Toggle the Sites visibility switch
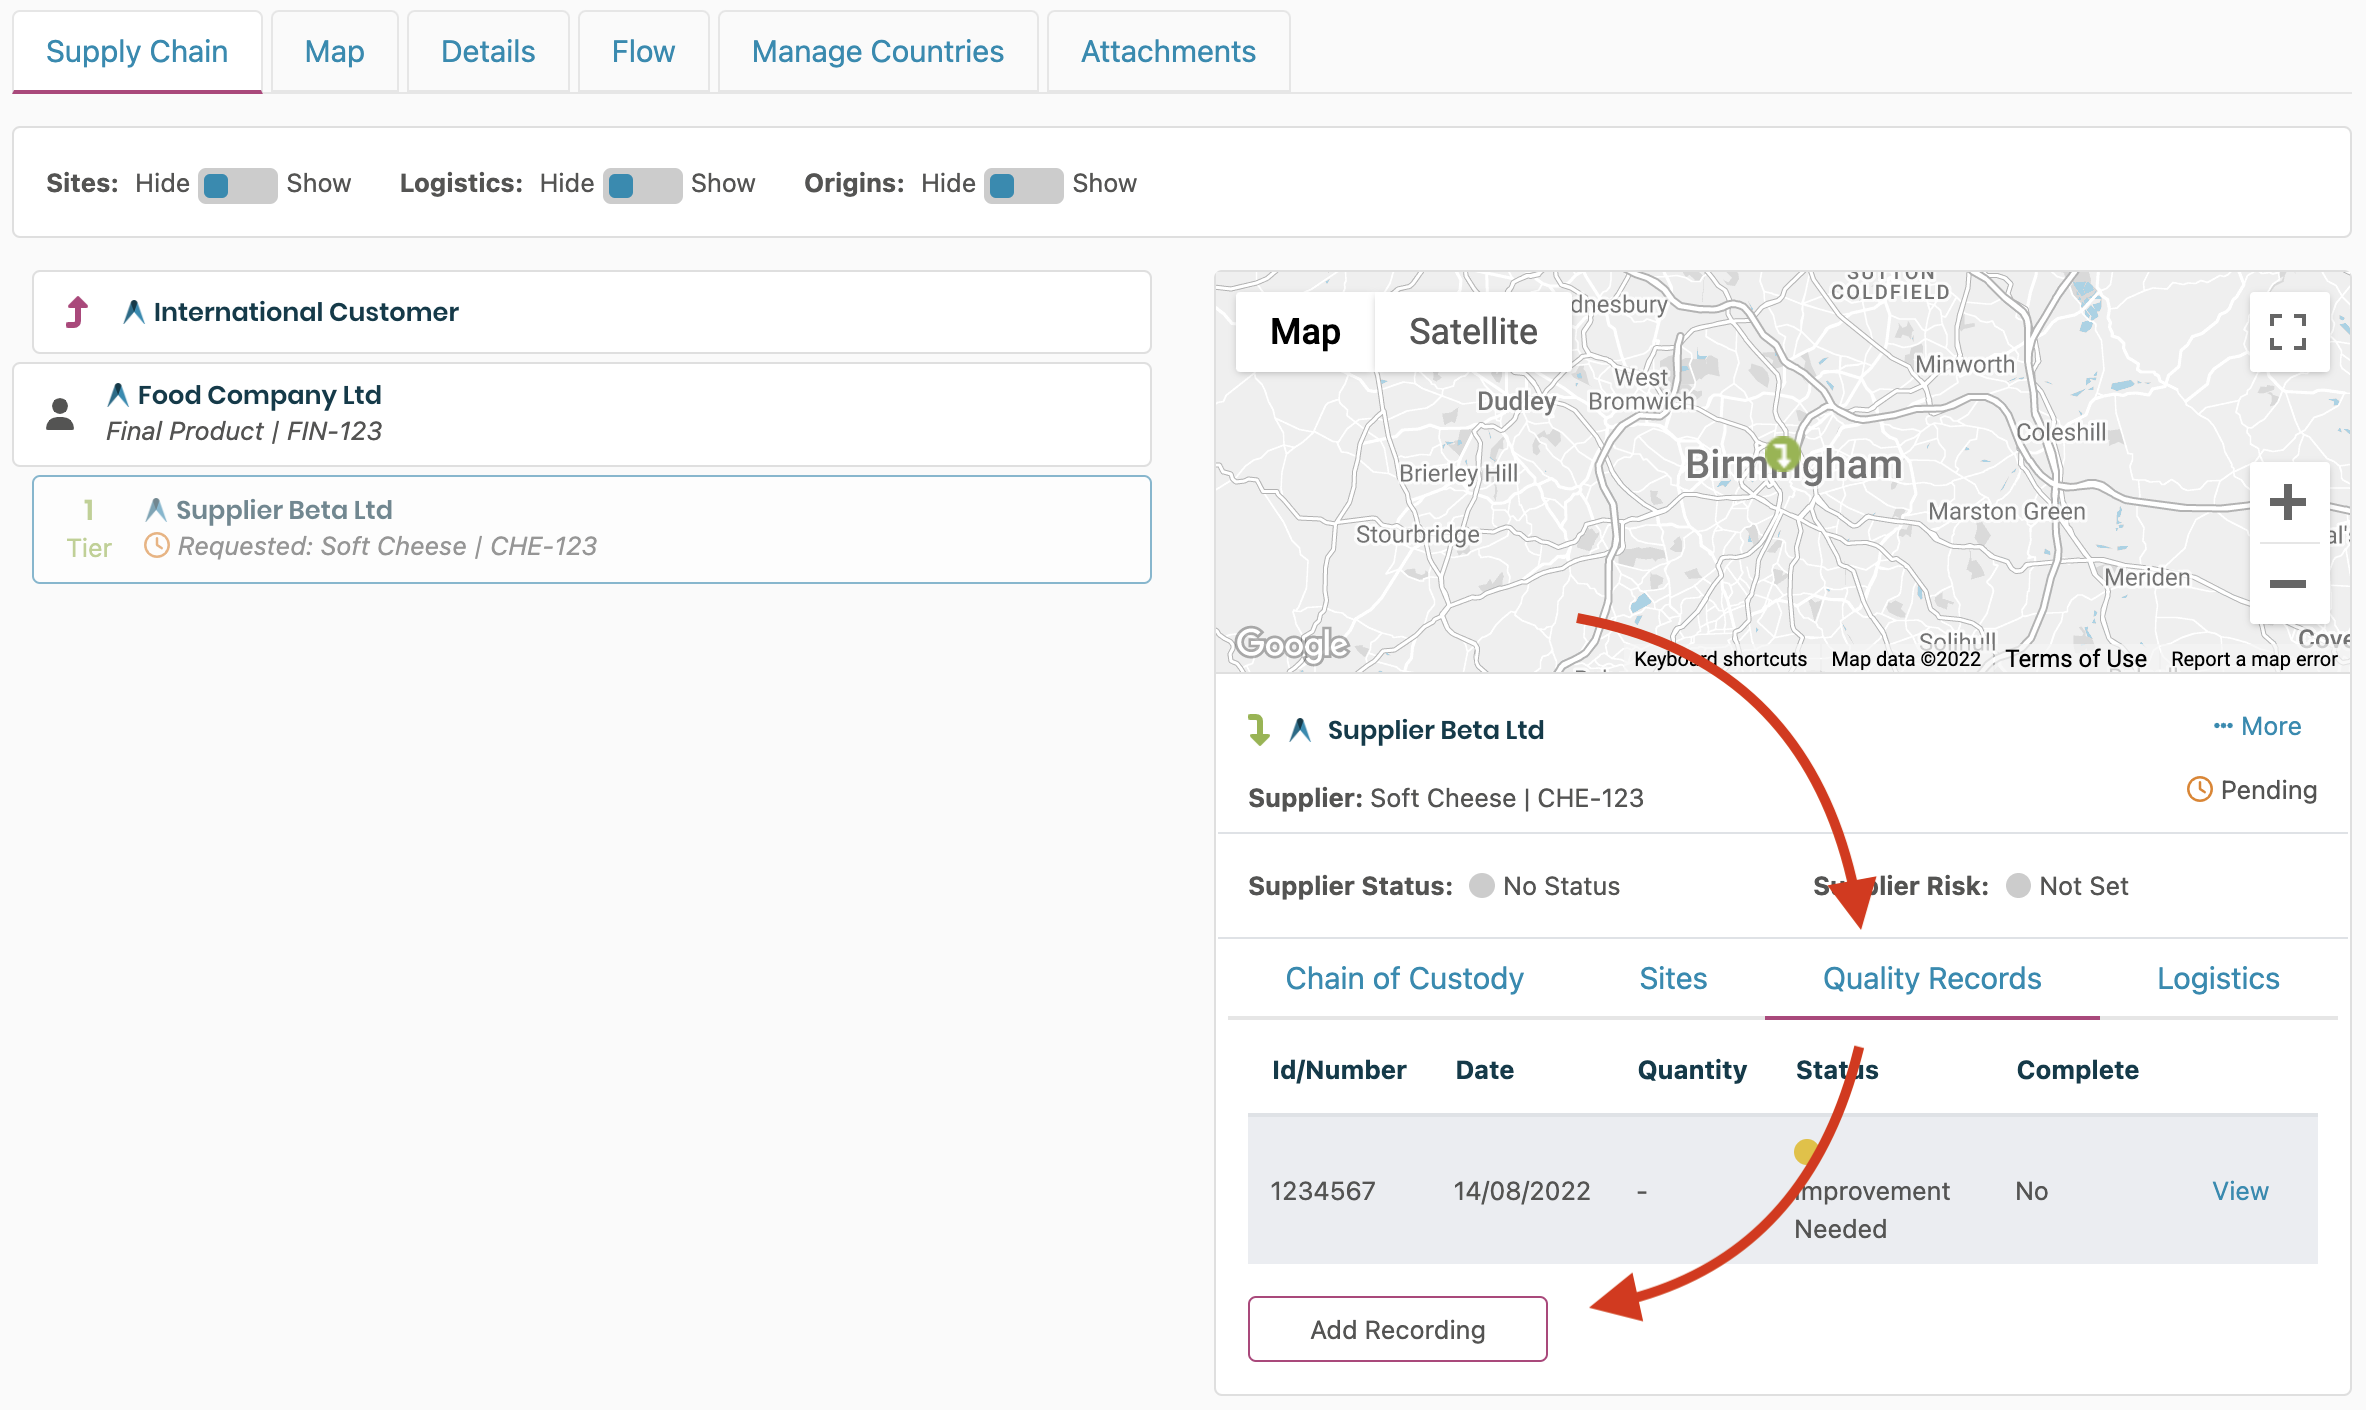This screenshot has height=1410, width=2366. point(237,185)
